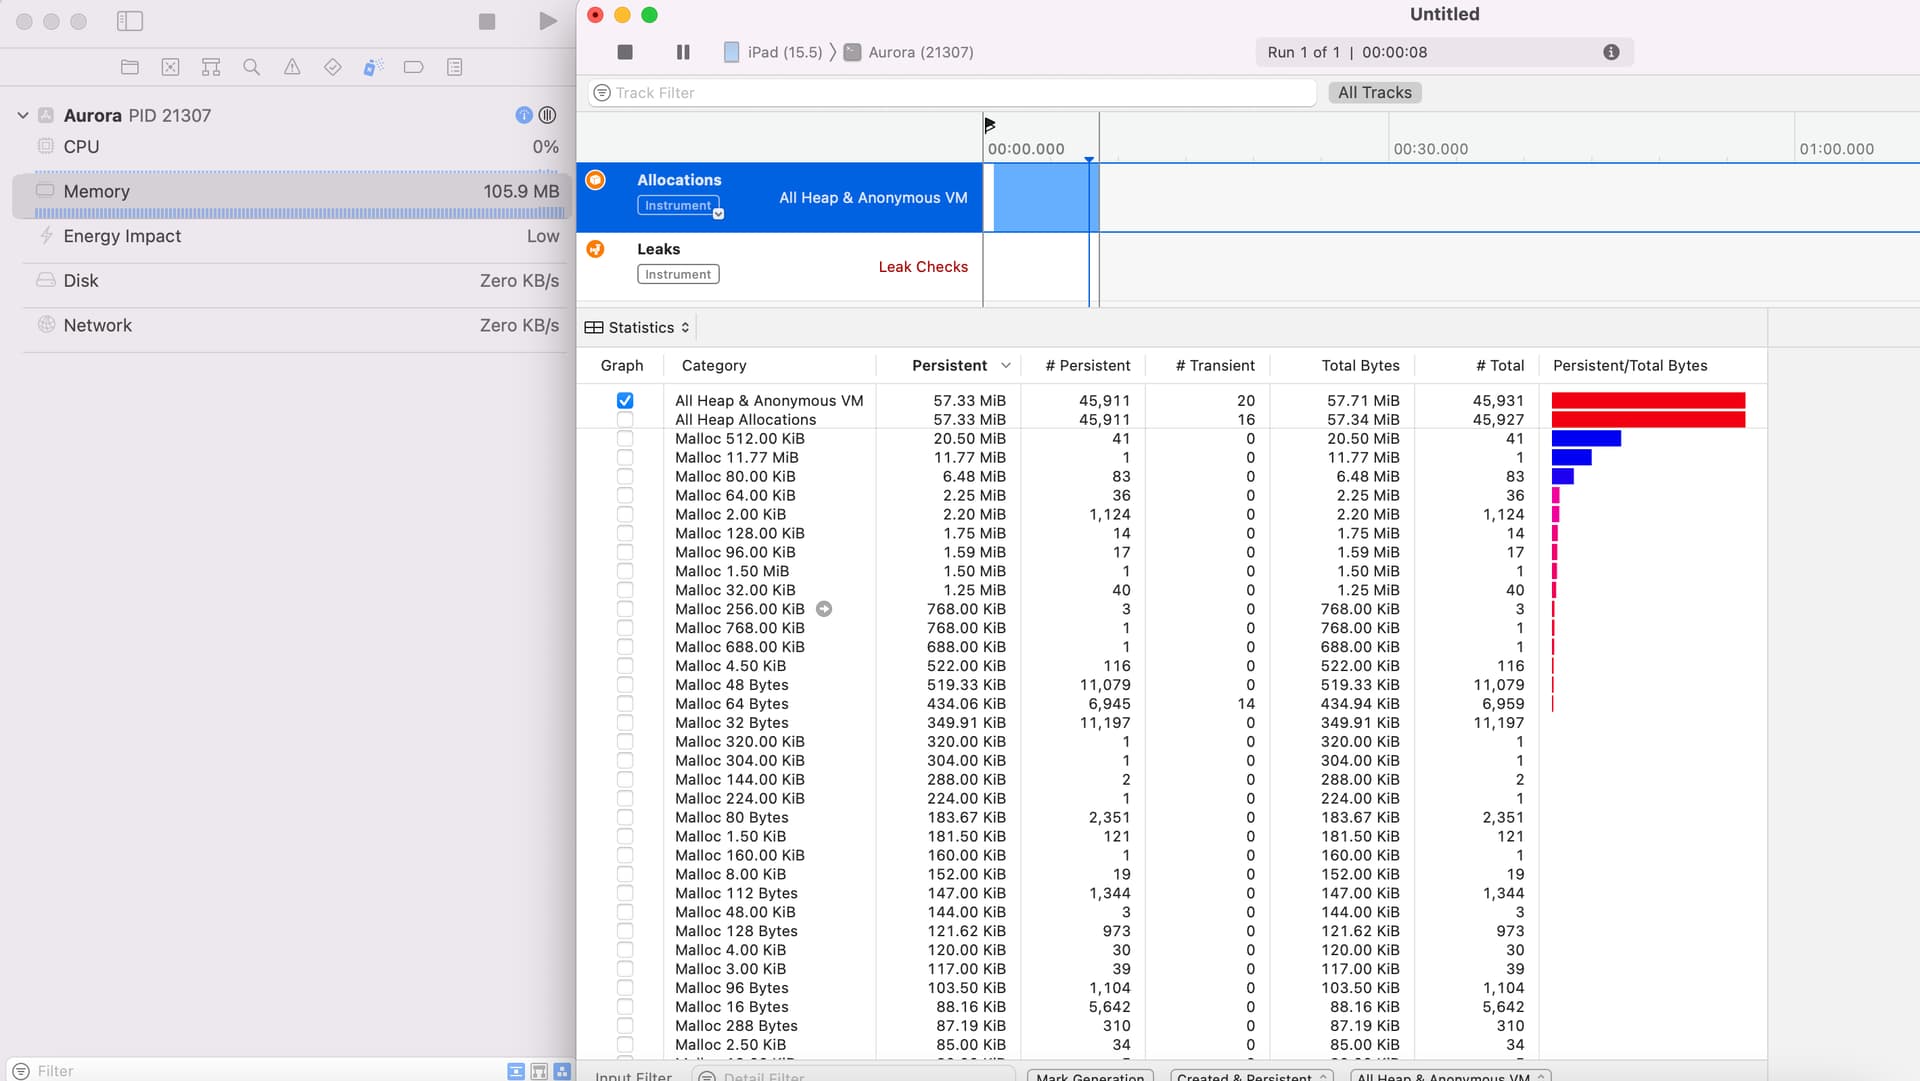
Task: Open the issue navigator warning icon
Action: click(292, 67)
